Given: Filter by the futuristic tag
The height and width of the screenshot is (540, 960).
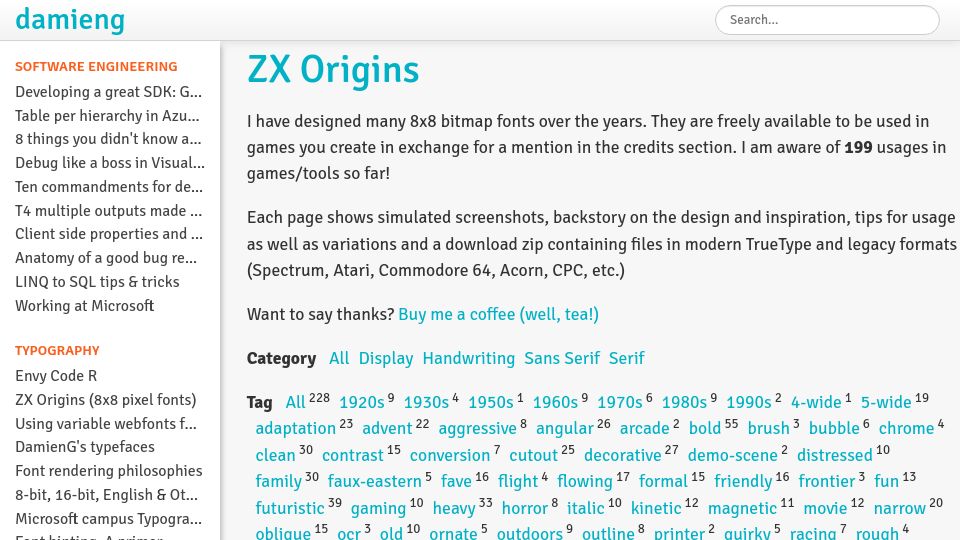Looking at the screenshot, I should [290, 508].
